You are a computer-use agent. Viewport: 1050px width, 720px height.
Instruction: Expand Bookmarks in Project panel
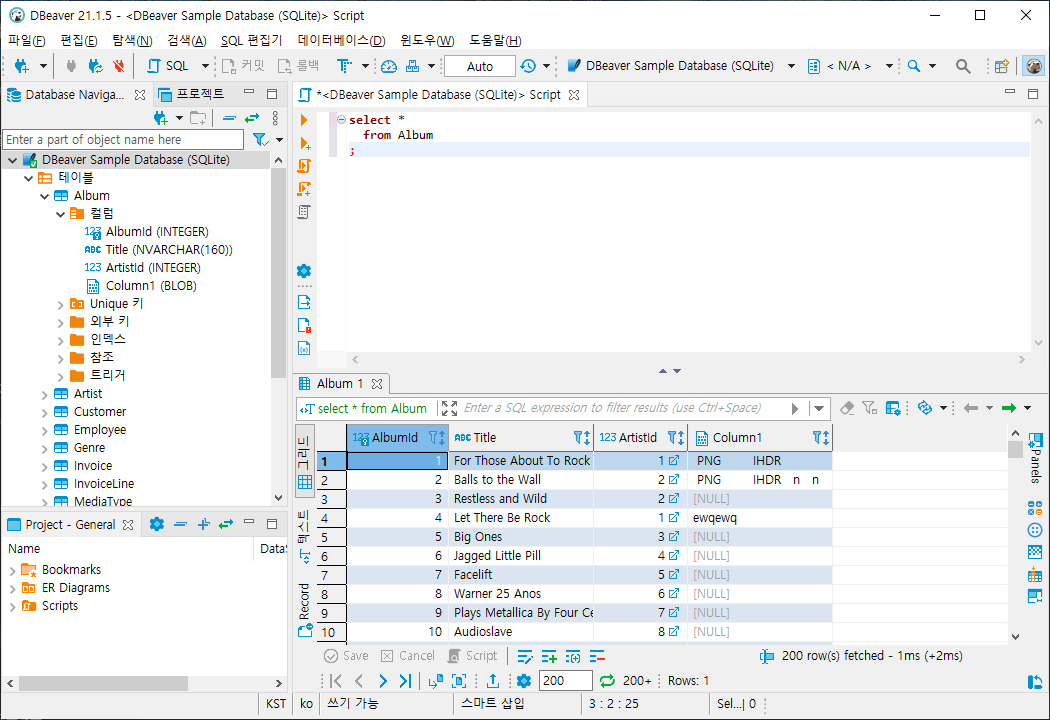point(12,571)
